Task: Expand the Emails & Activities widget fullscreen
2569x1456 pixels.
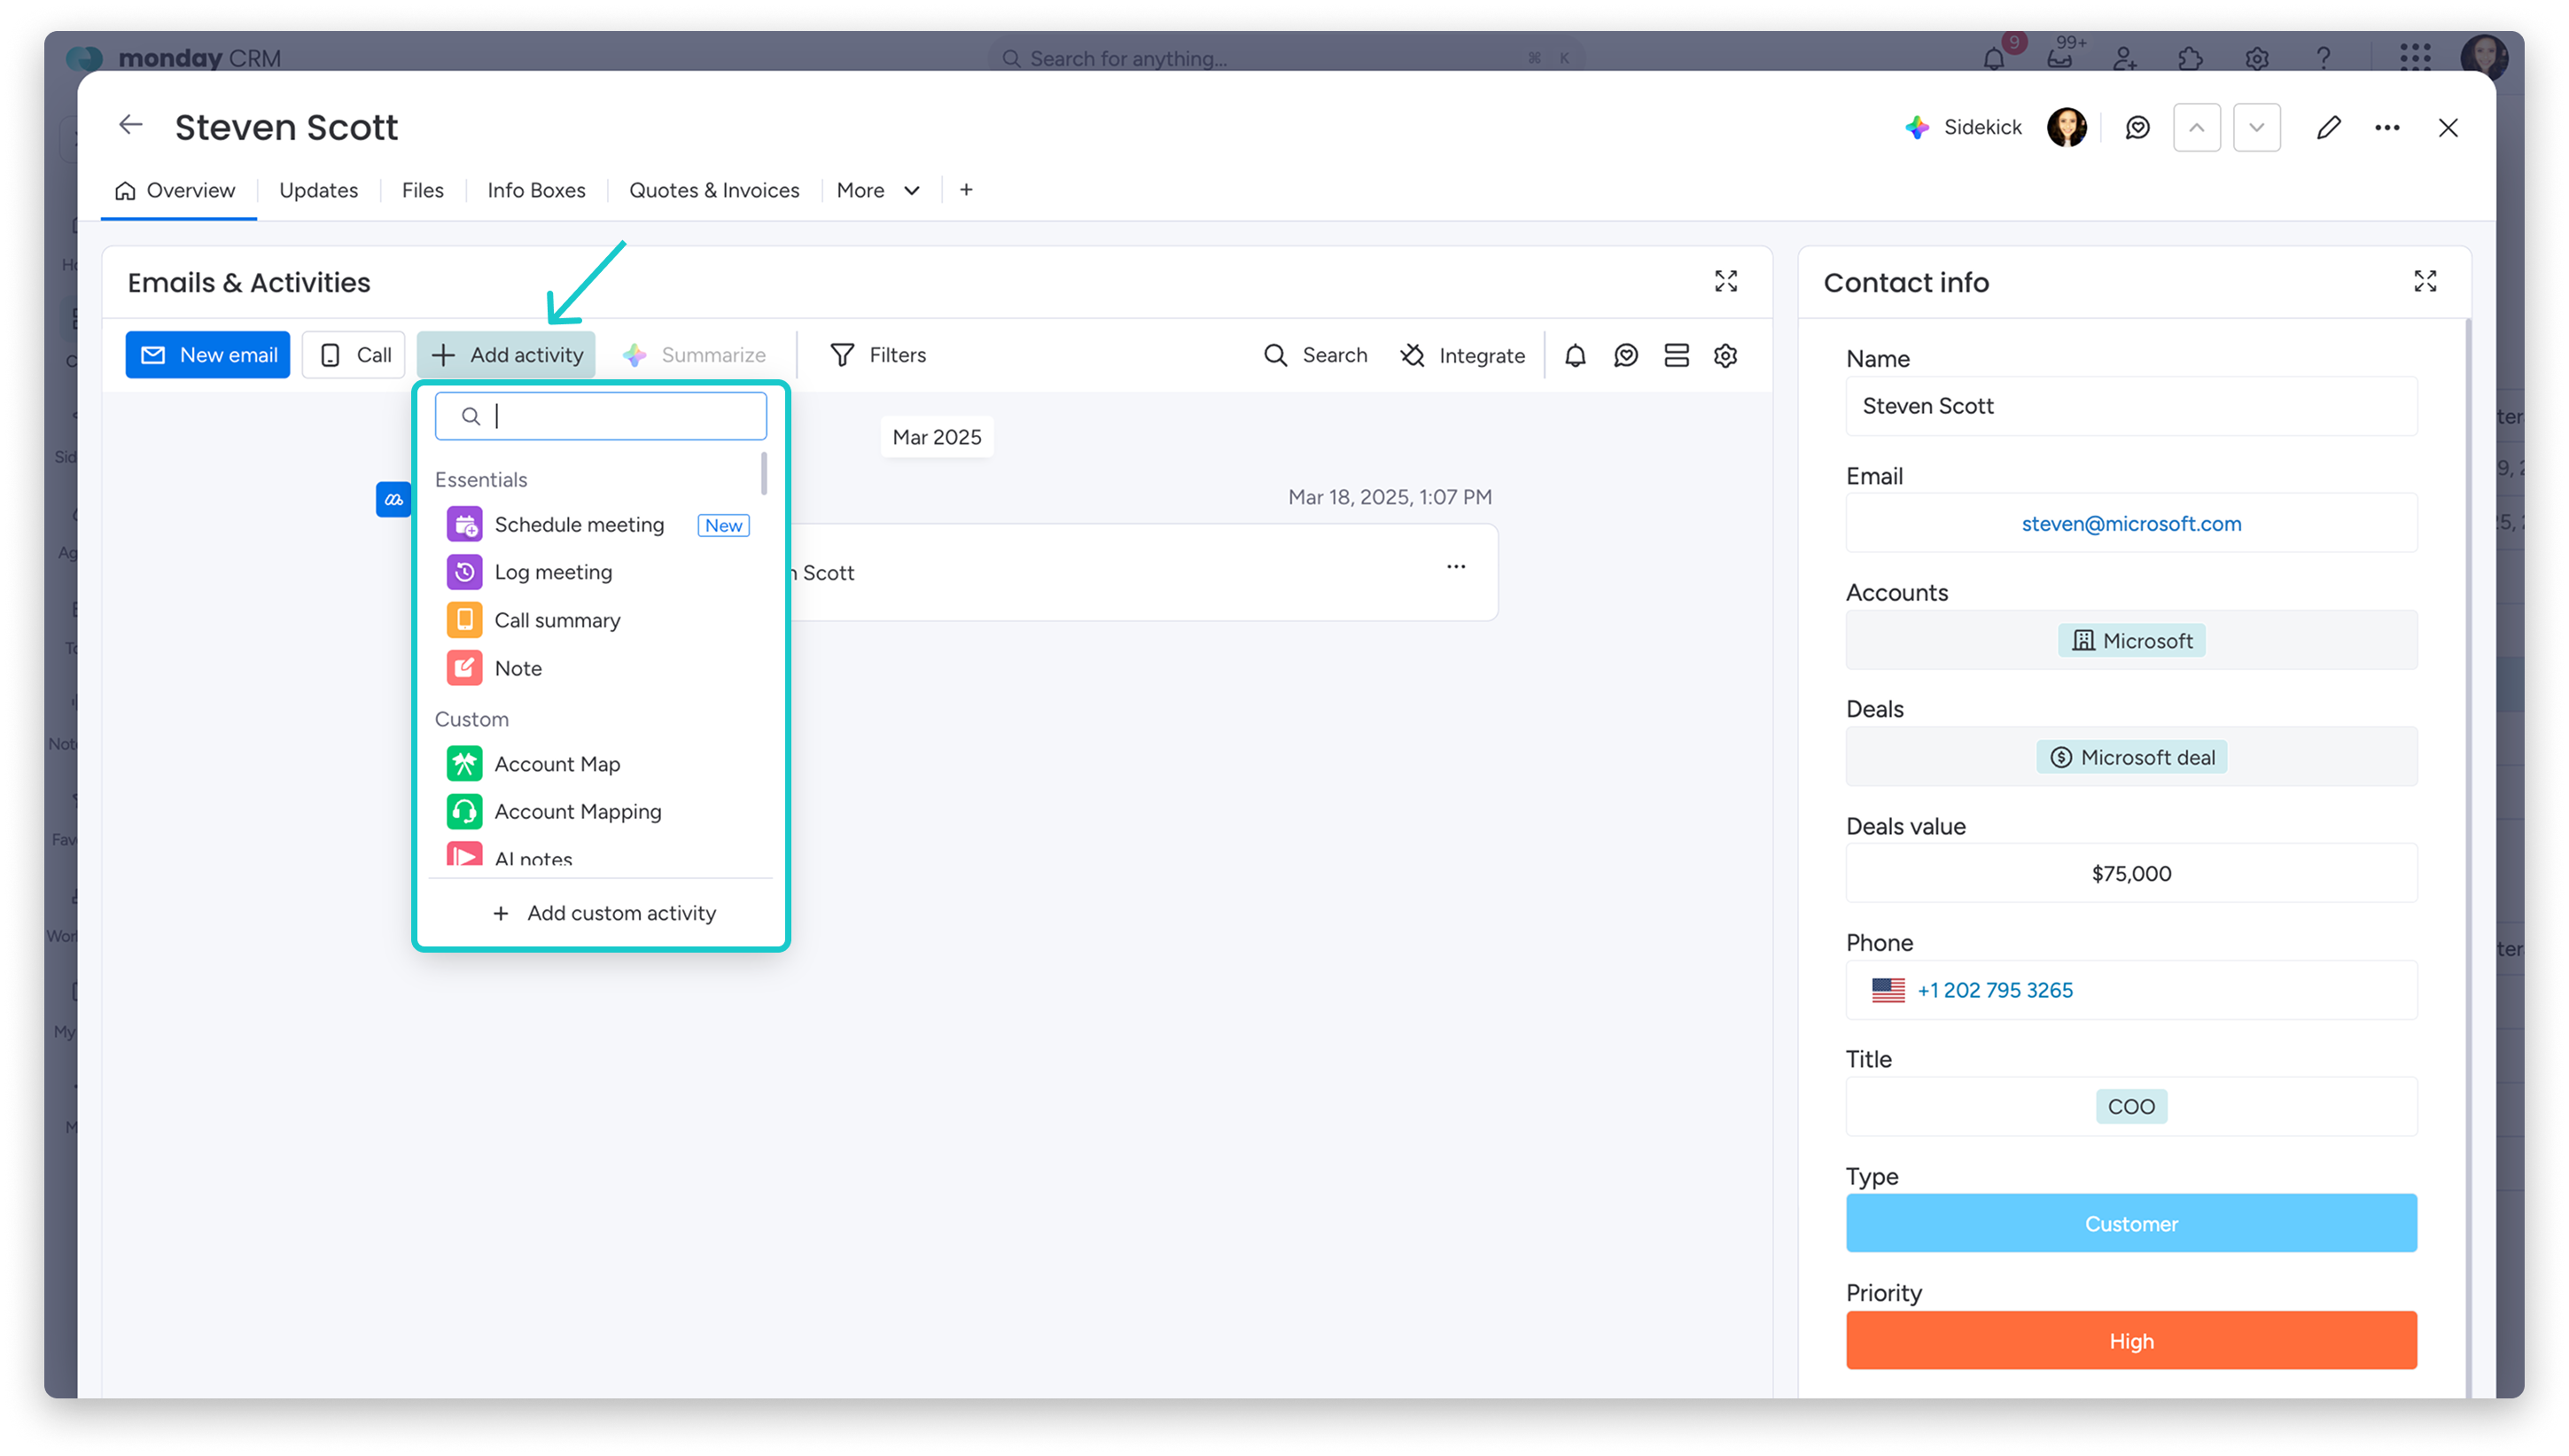Action: pyautogui.click(x=1726, y=281)
